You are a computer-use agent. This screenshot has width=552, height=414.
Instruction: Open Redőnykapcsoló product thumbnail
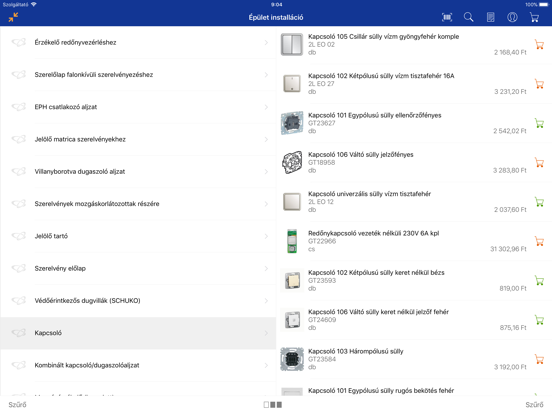[x=292, y=241]
